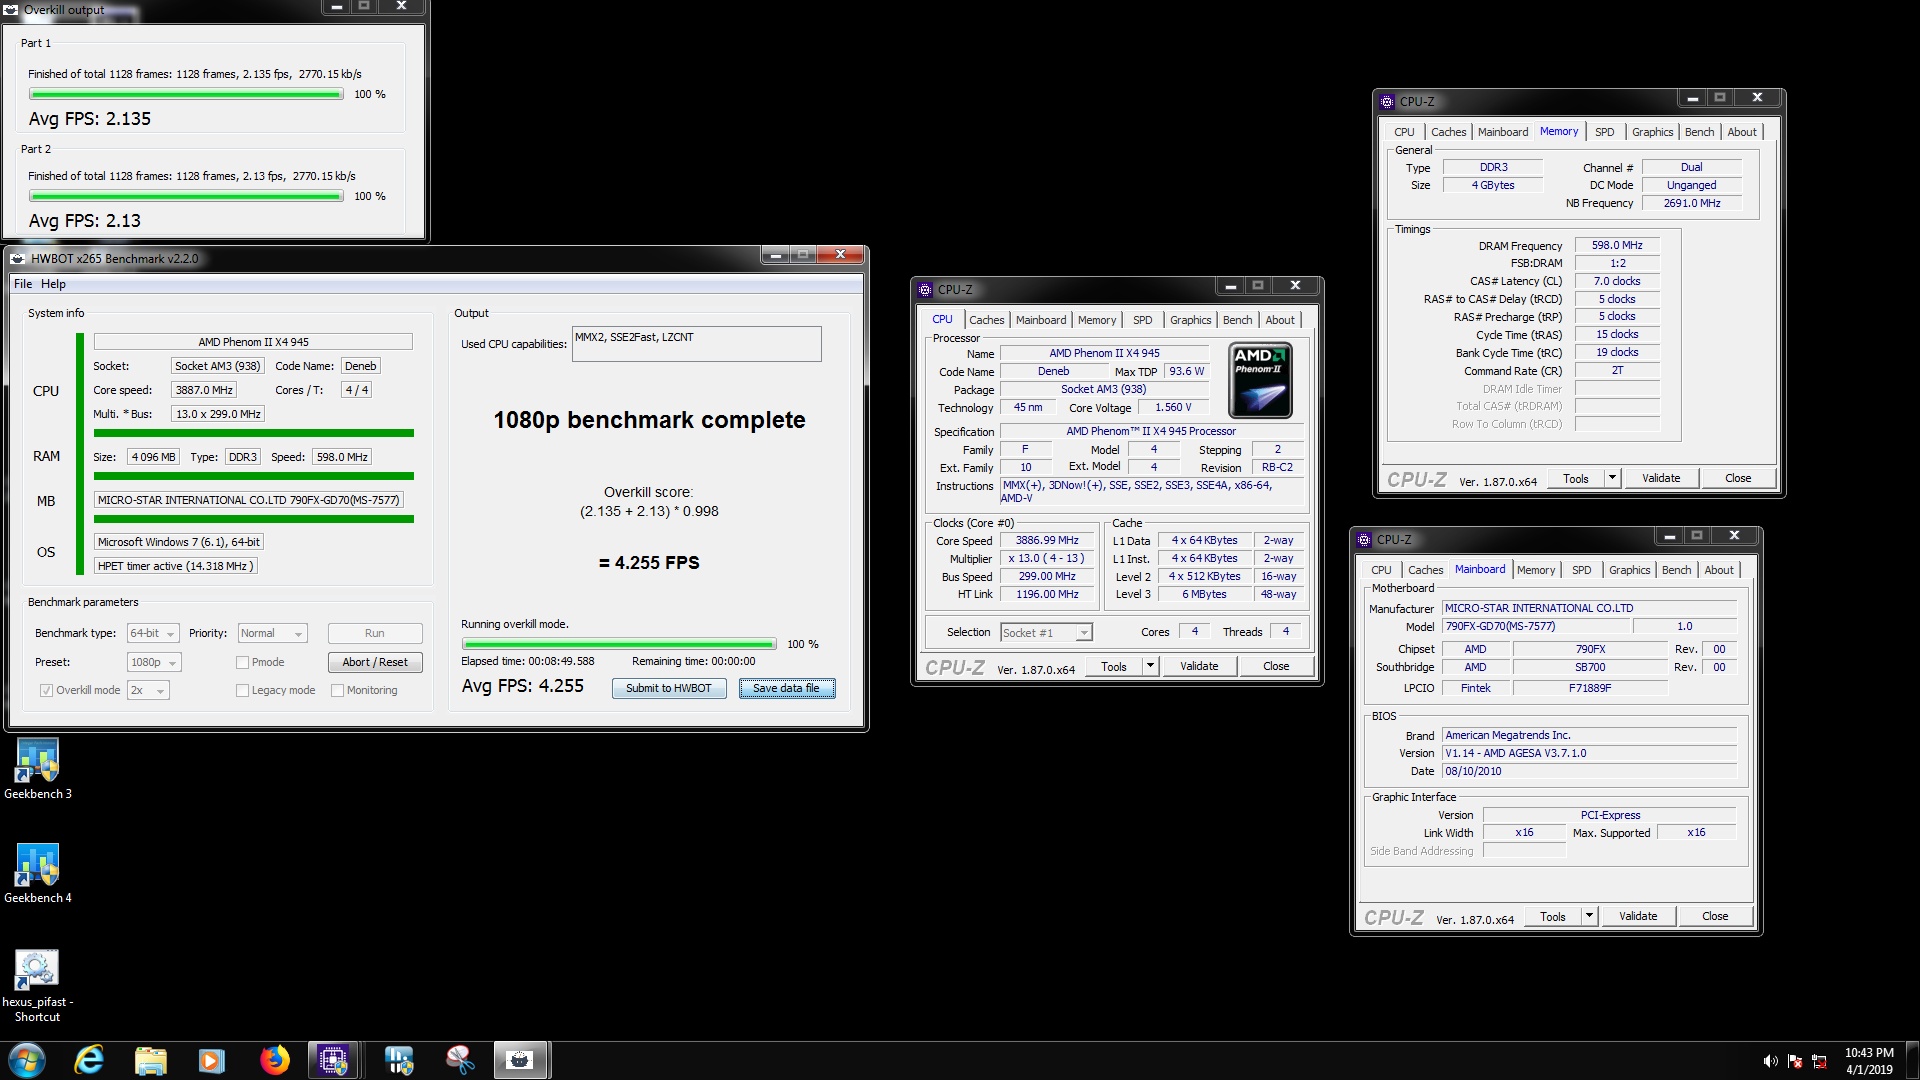Image resolution: width=1920 pixels, height=1080 pixels.
Task: Click Abort / Reset button
Action: pos(375,662)
